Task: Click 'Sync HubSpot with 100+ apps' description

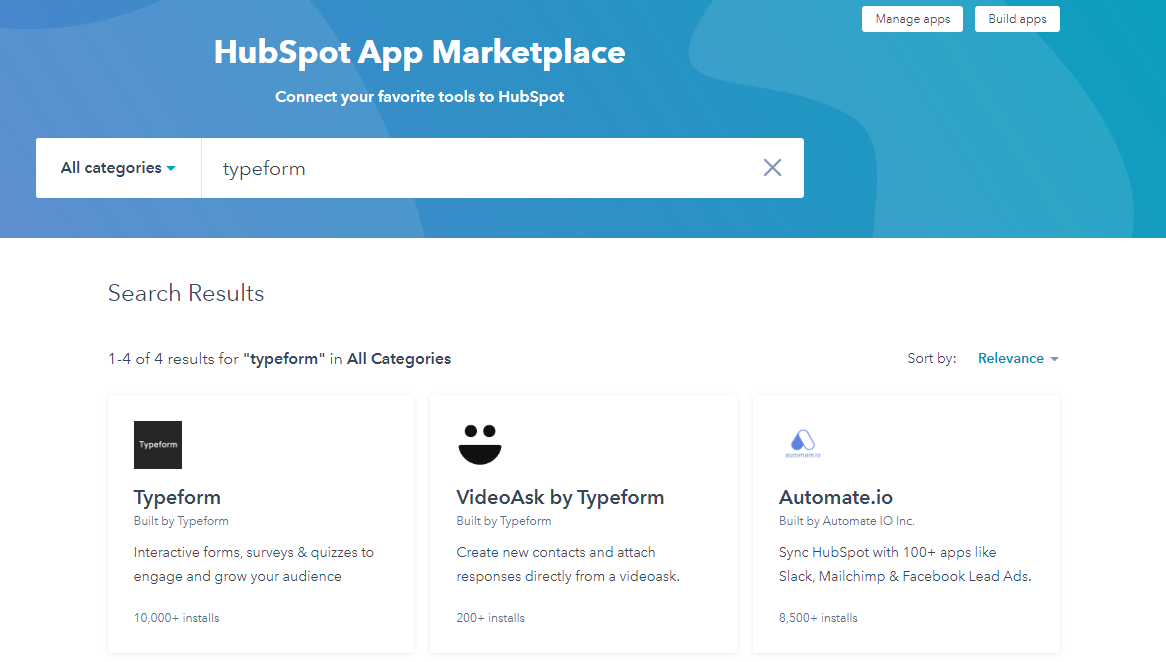Action: tap(905, 564)
